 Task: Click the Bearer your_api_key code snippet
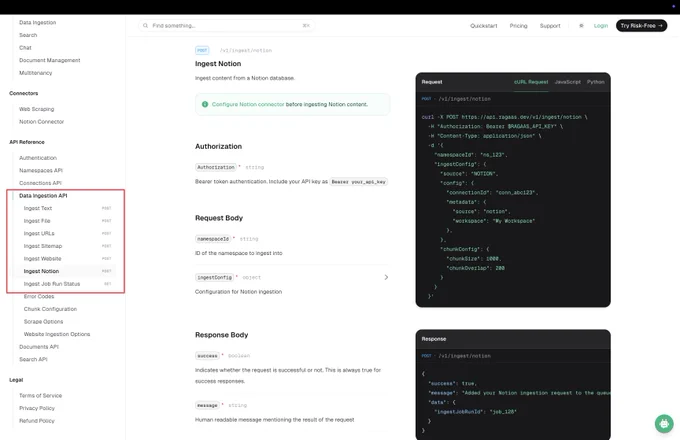pos(359,182)
